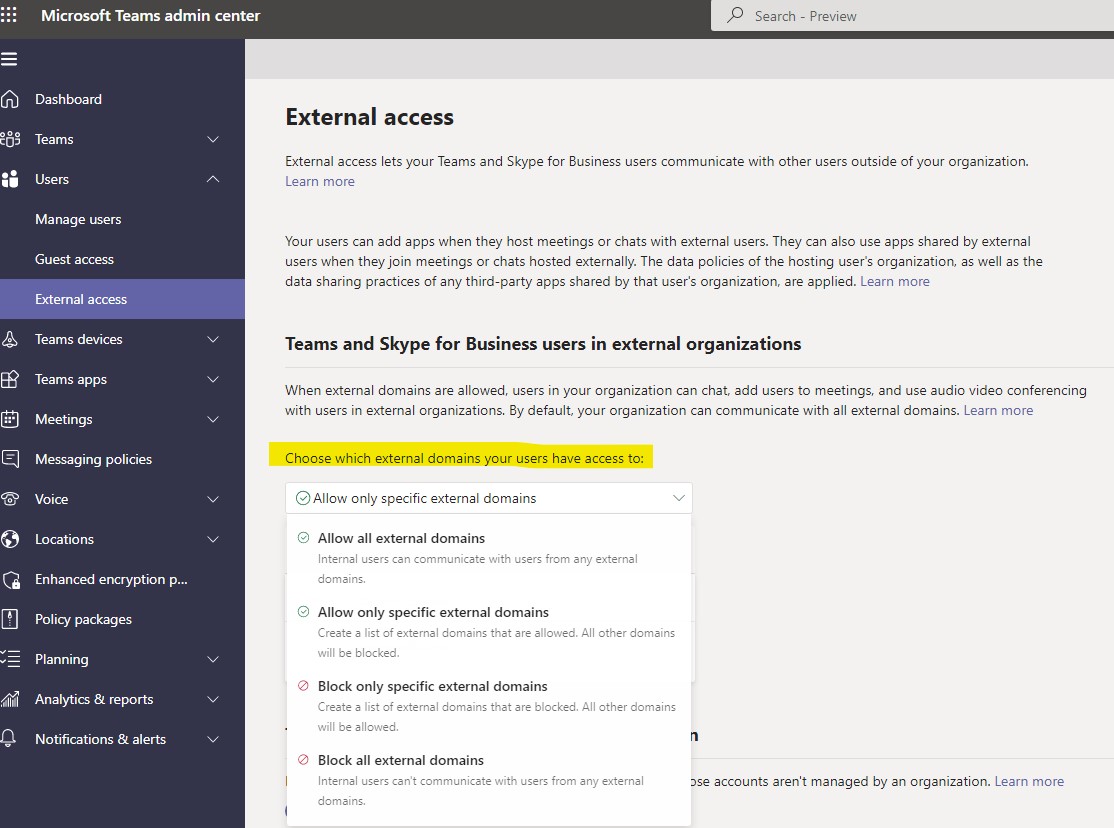Open External access nav item
The image size is (1114, 828).
[122, 299]
